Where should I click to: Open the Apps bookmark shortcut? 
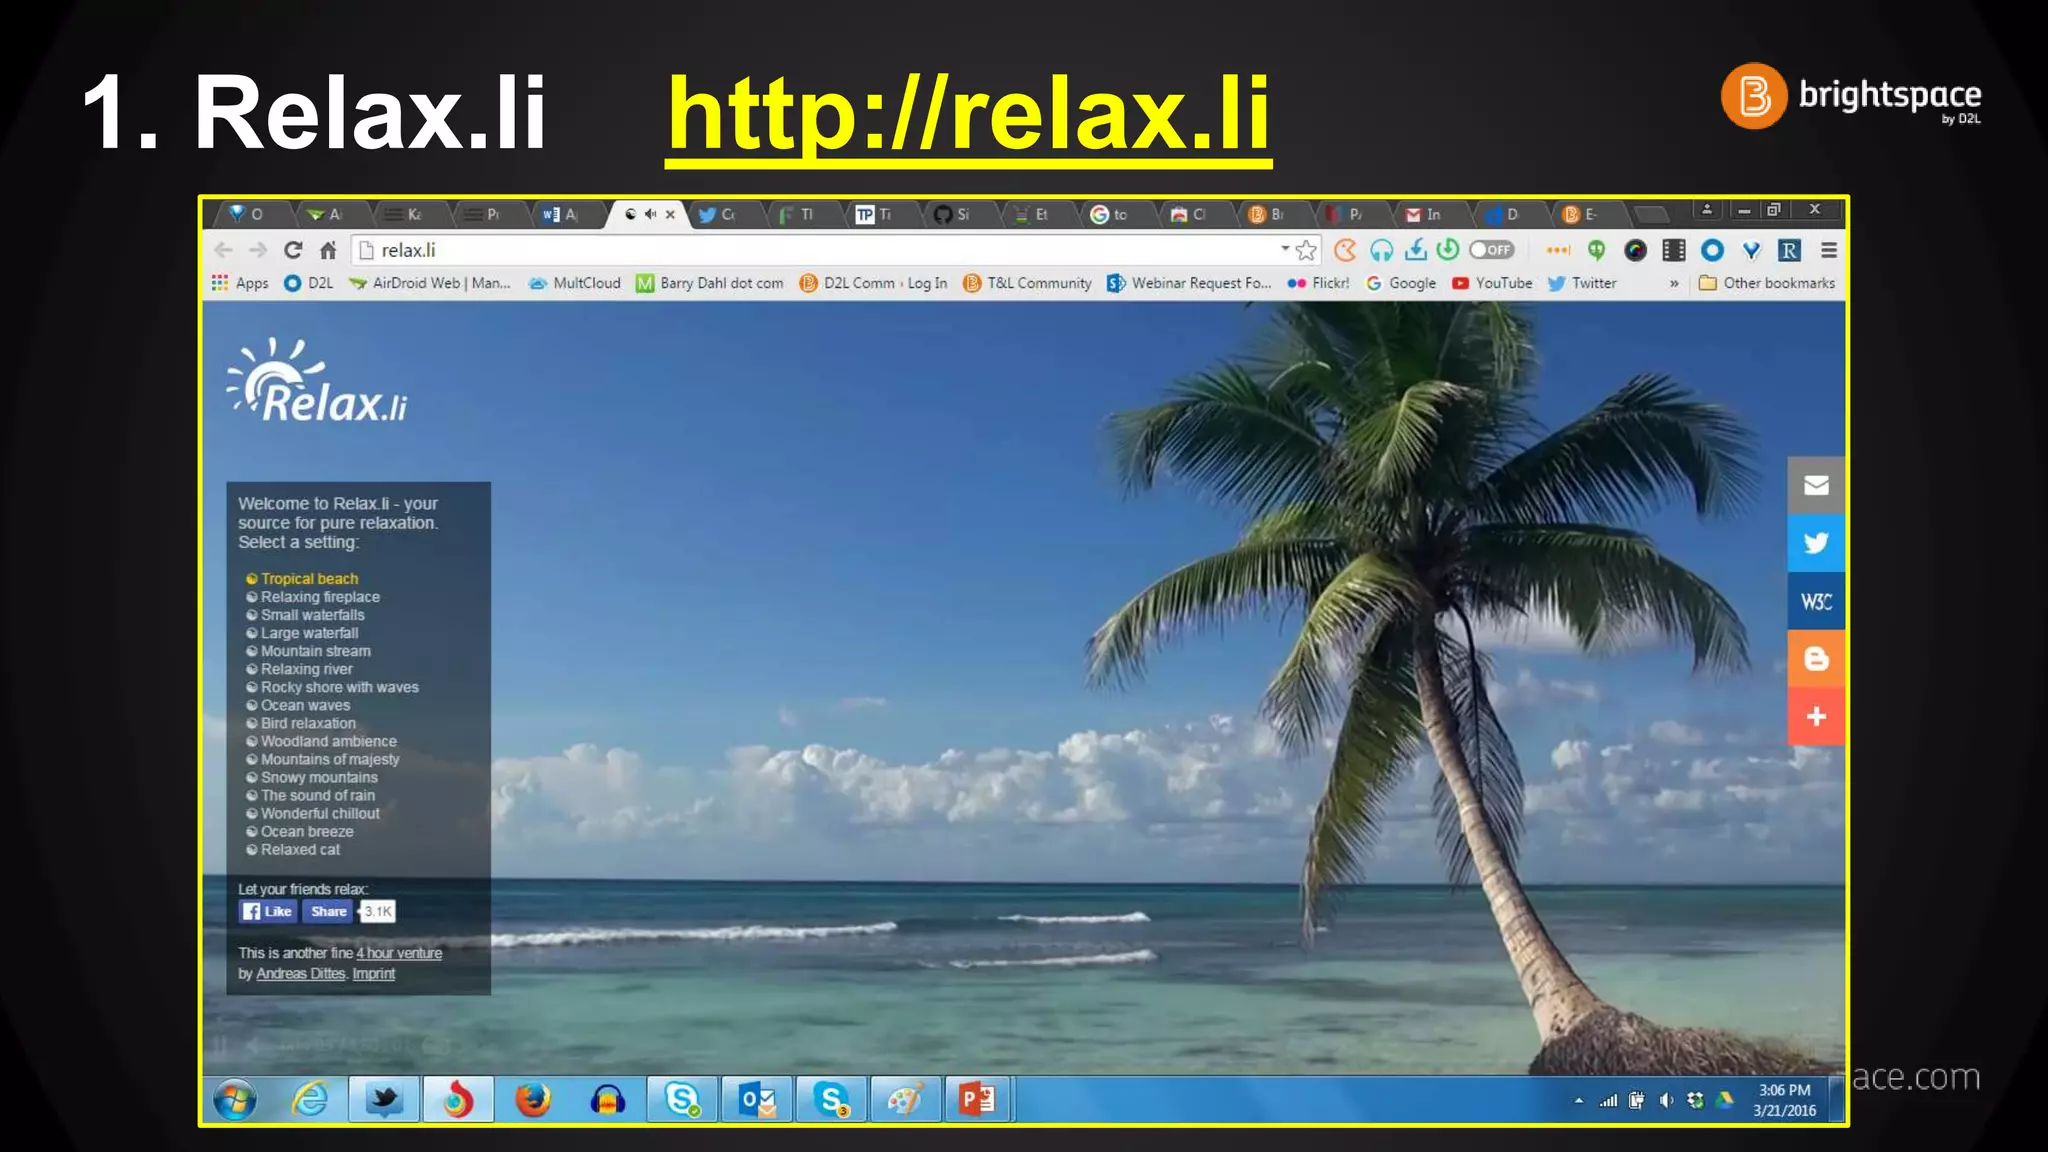[x=240, y=283]
